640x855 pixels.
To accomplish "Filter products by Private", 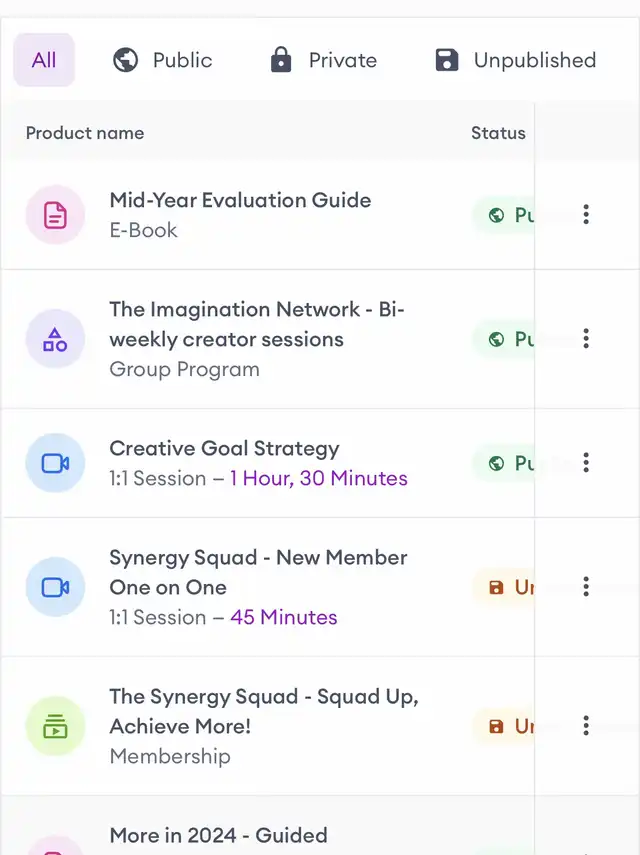I will click(323, 60).
